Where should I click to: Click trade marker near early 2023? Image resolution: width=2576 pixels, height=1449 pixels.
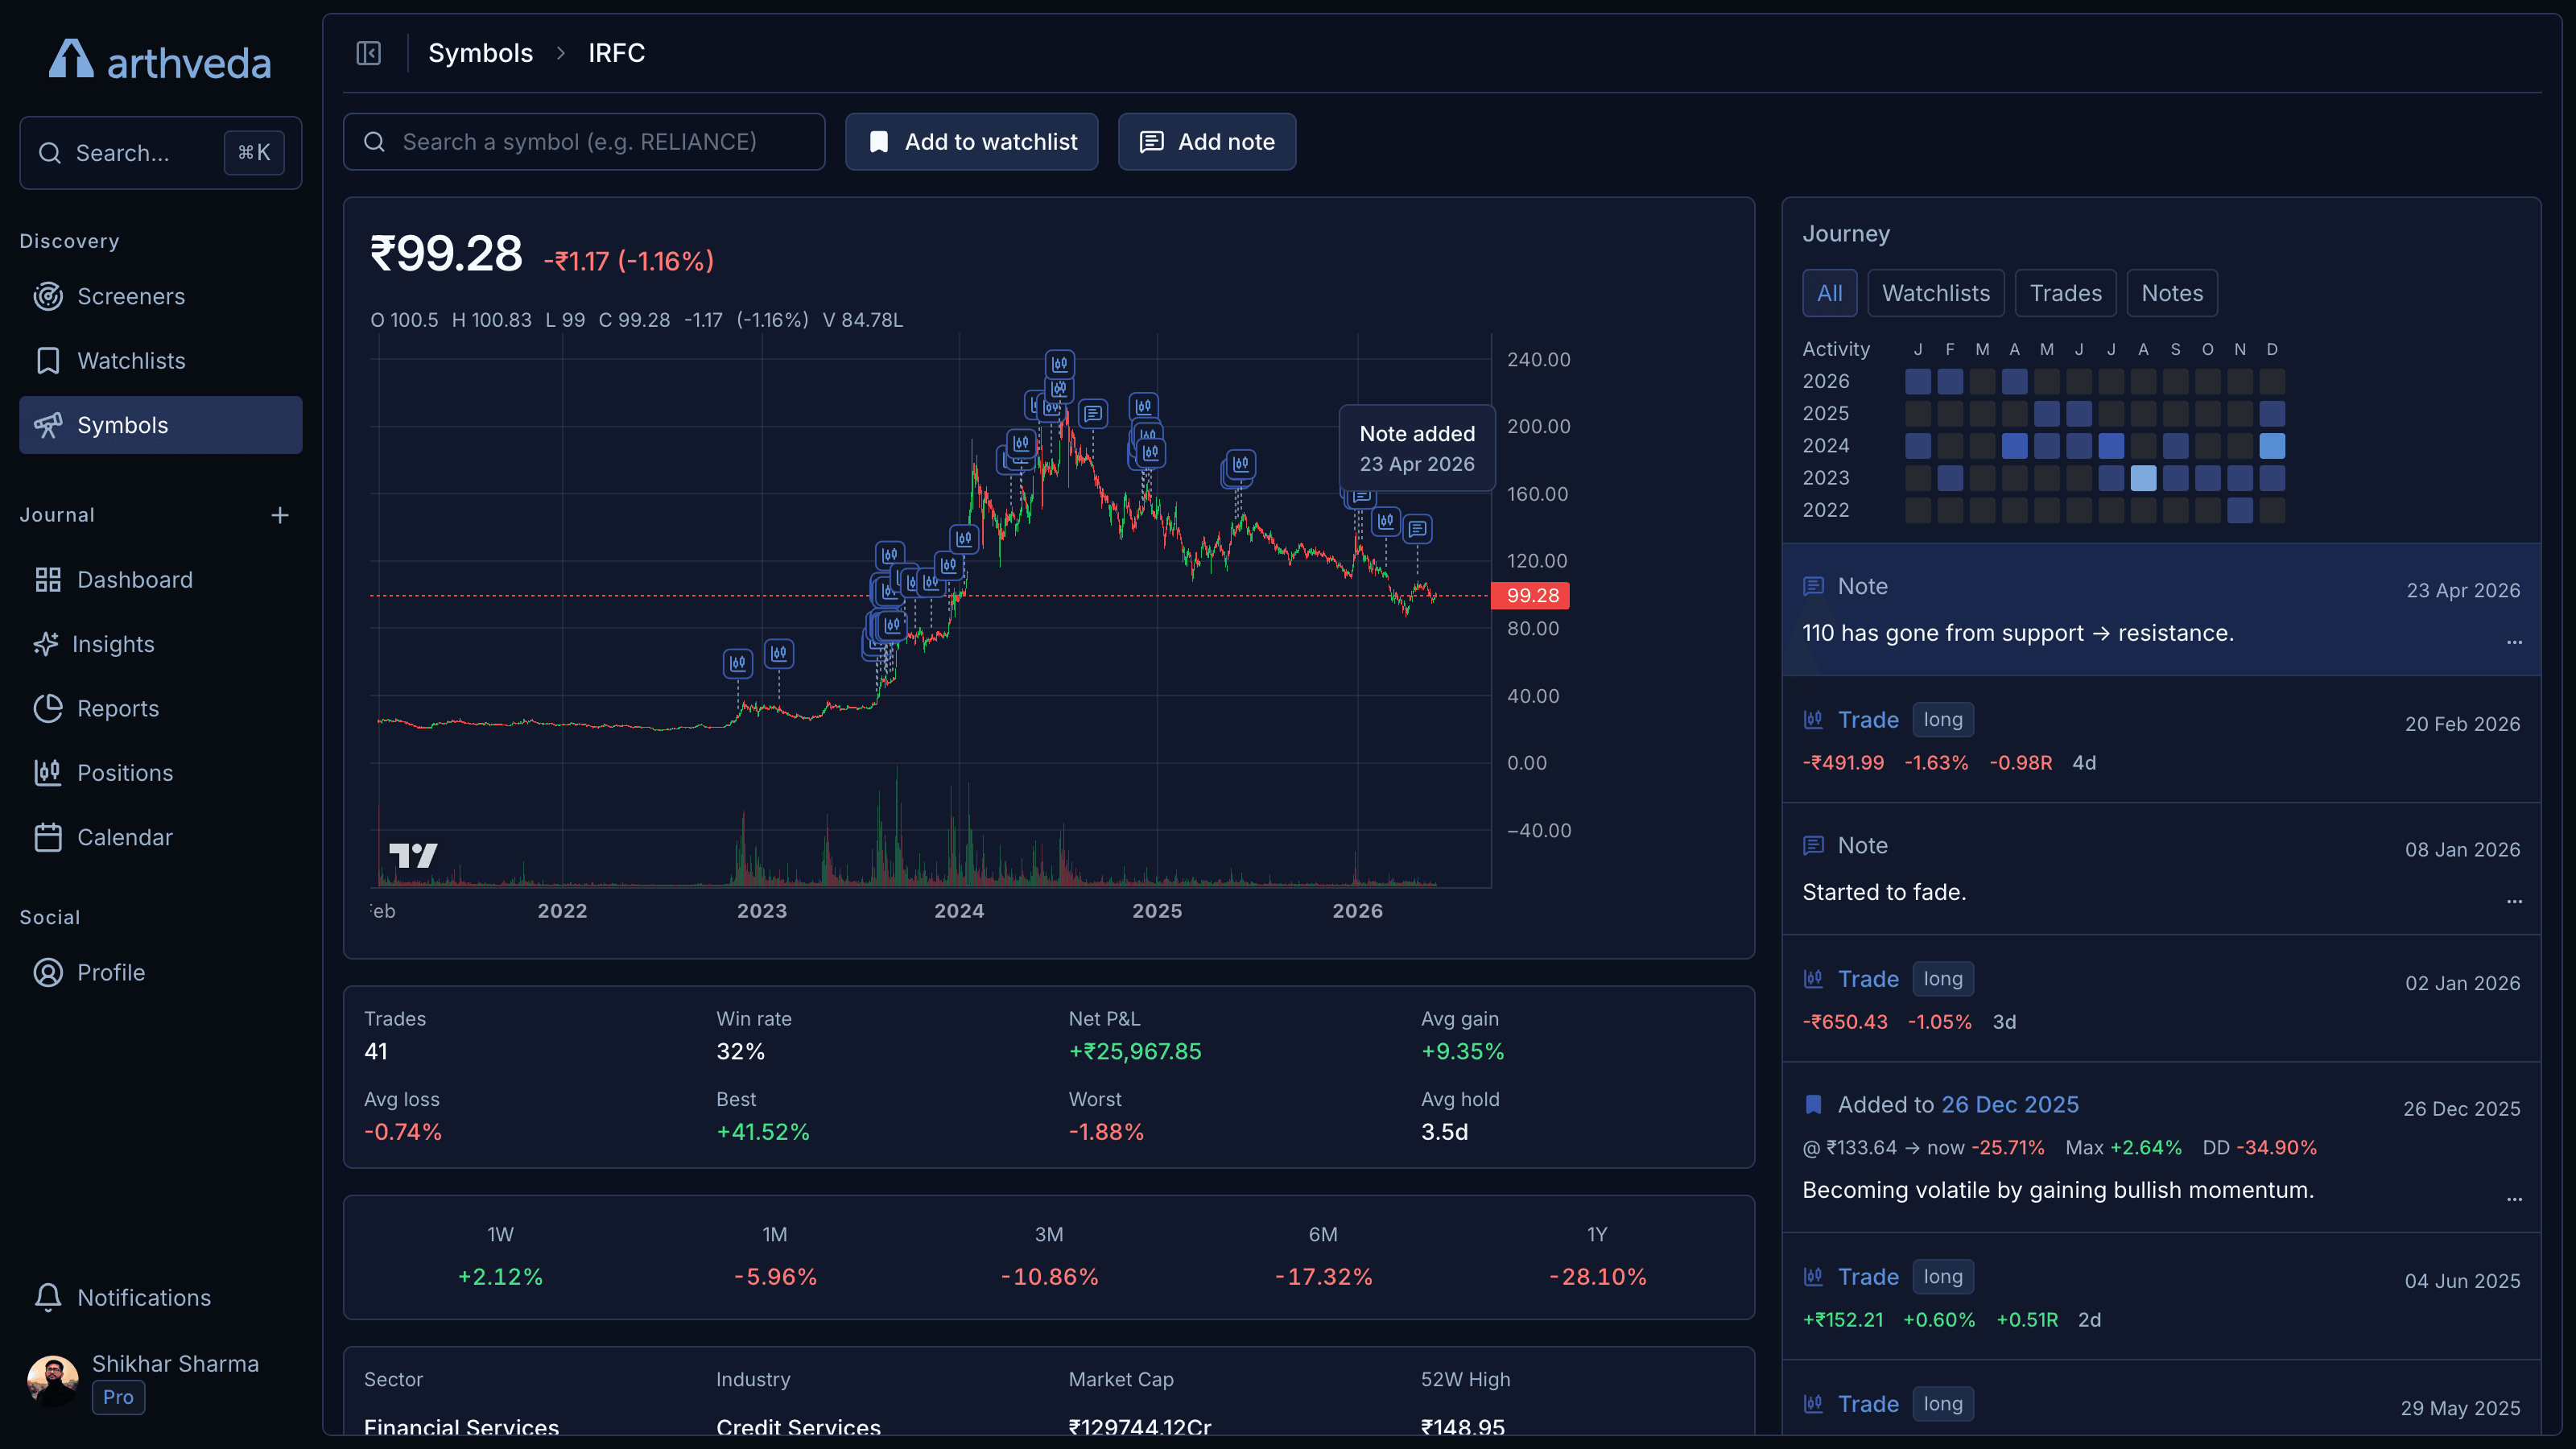pyautogui.click(x=779, y=654)
